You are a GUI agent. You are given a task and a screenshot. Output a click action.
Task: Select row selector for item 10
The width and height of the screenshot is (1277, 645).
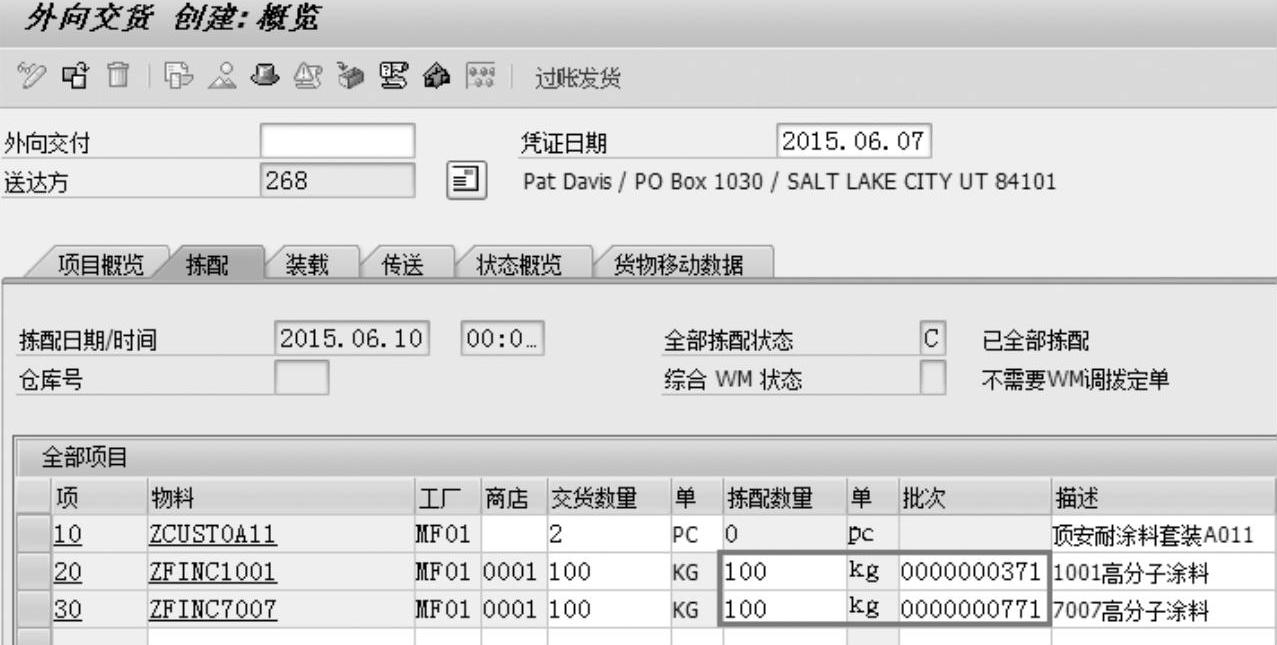[34, 535]
